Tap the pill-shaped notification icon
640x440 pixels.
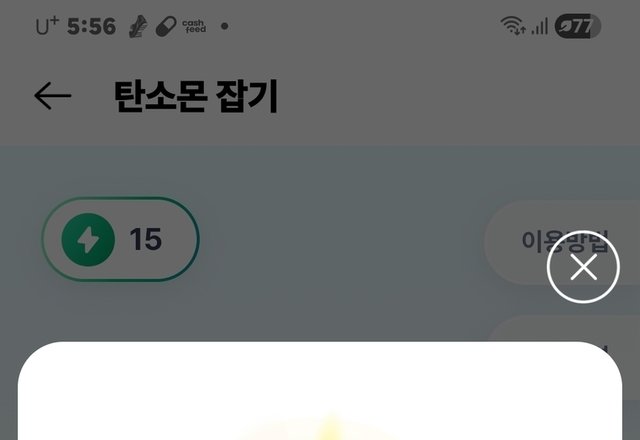(166, 27)
